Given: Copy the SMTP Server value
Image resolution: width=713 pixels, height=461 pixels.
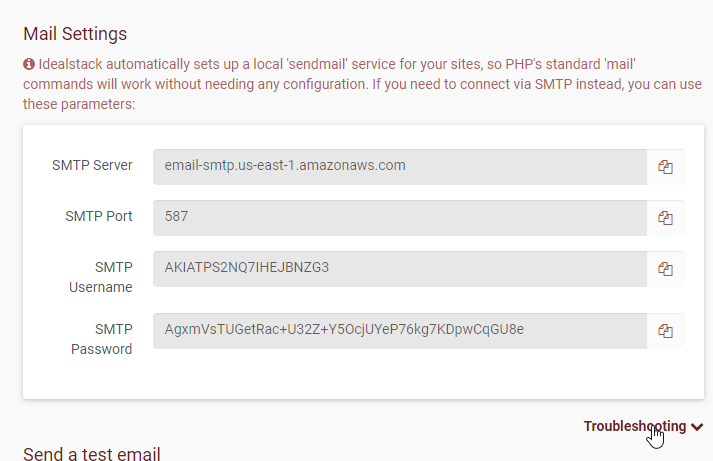Looking at the screenshot, I should point(665,167).
